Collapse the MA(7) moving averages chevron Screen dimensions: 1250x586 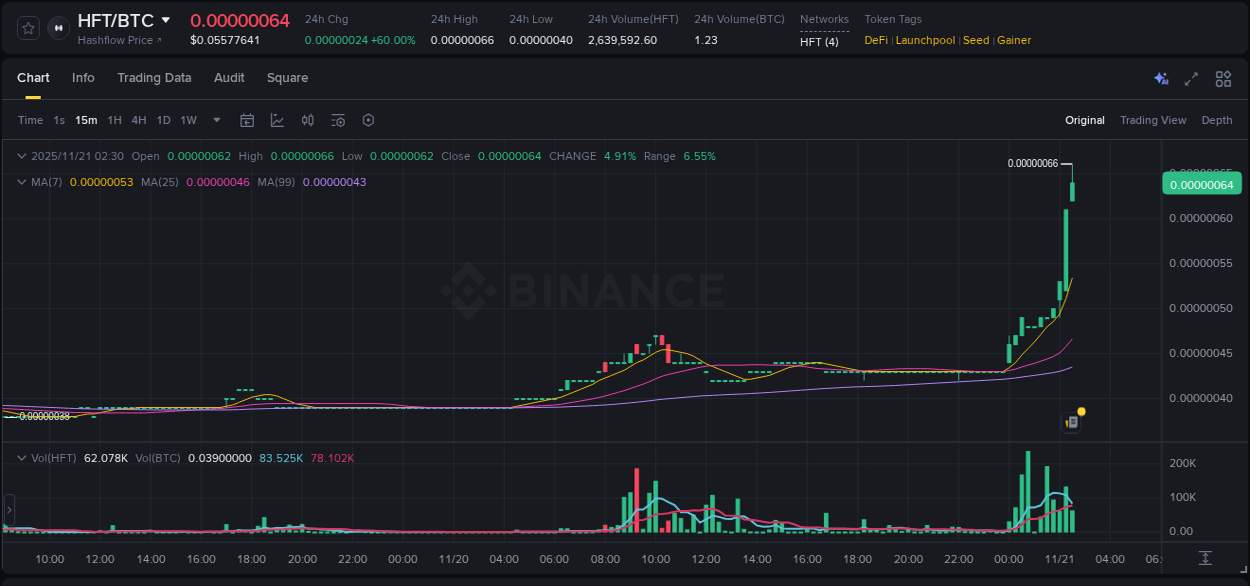[21, 182]
